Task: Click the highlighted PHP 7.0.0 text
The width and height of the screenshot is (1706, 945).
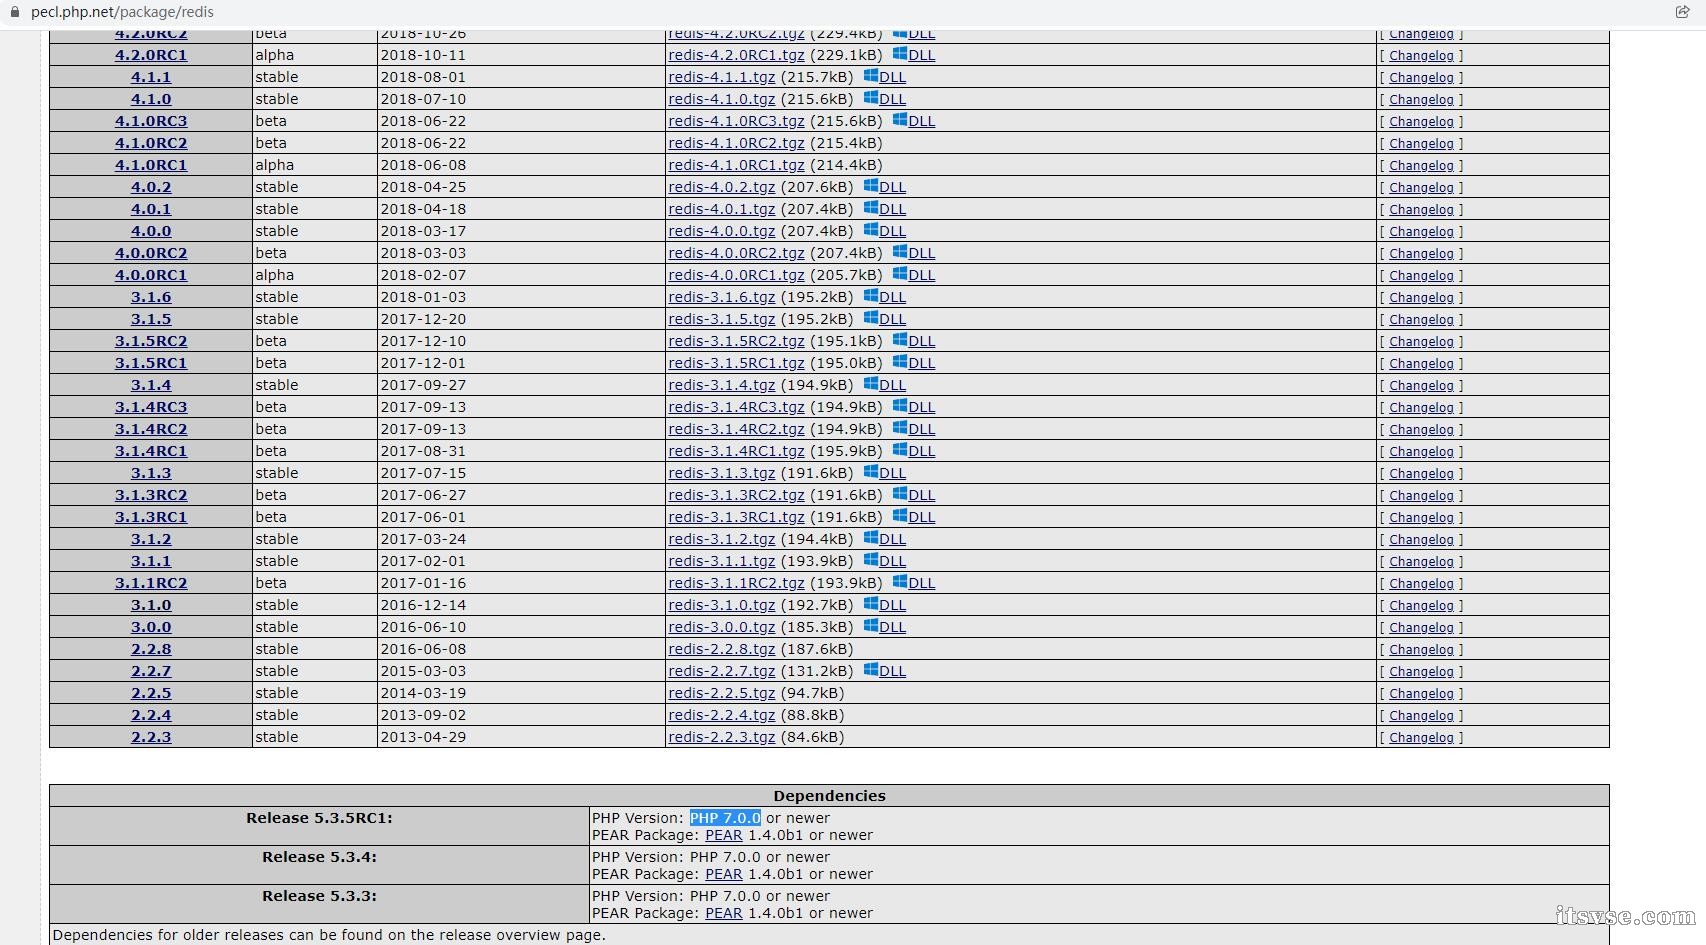Action: (x=725, y=818)
